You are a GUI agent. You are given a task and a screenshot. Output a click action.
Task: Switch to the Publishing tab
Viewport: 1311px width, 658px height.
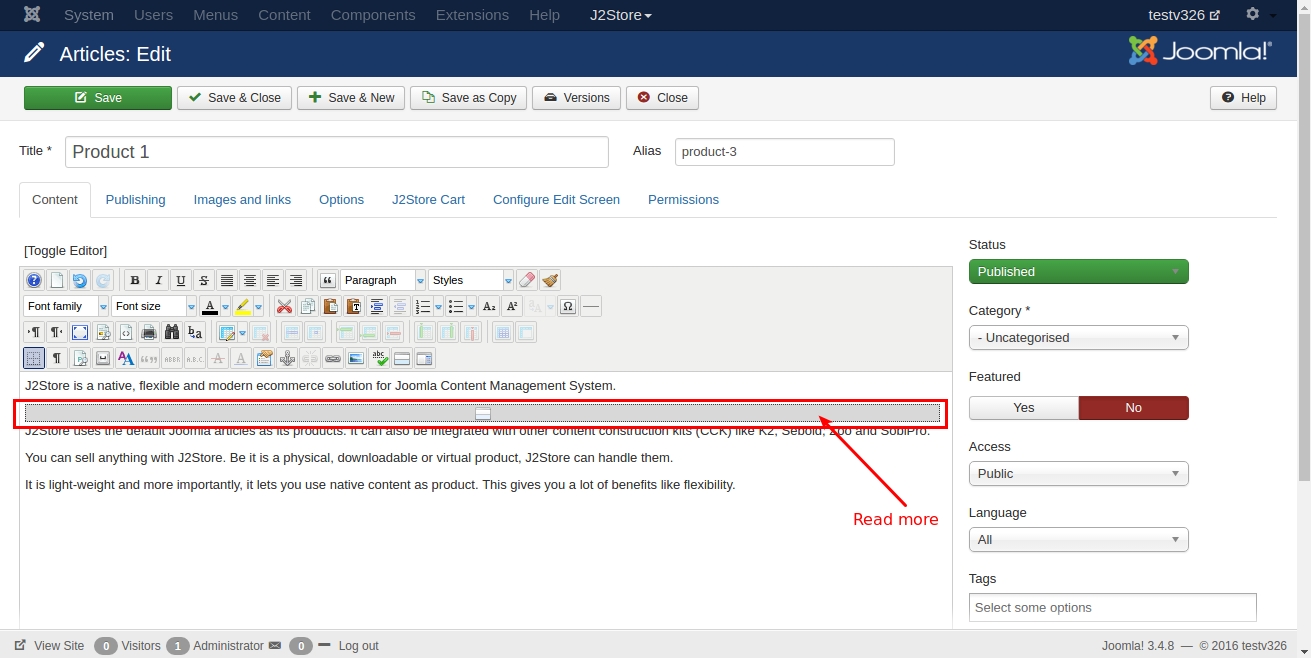tap(135, 200)
